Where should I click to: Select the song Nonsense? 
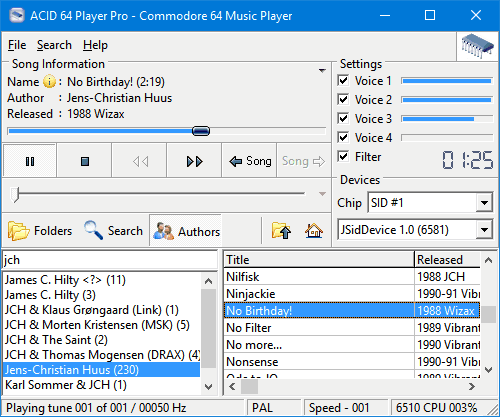[319, 362]
